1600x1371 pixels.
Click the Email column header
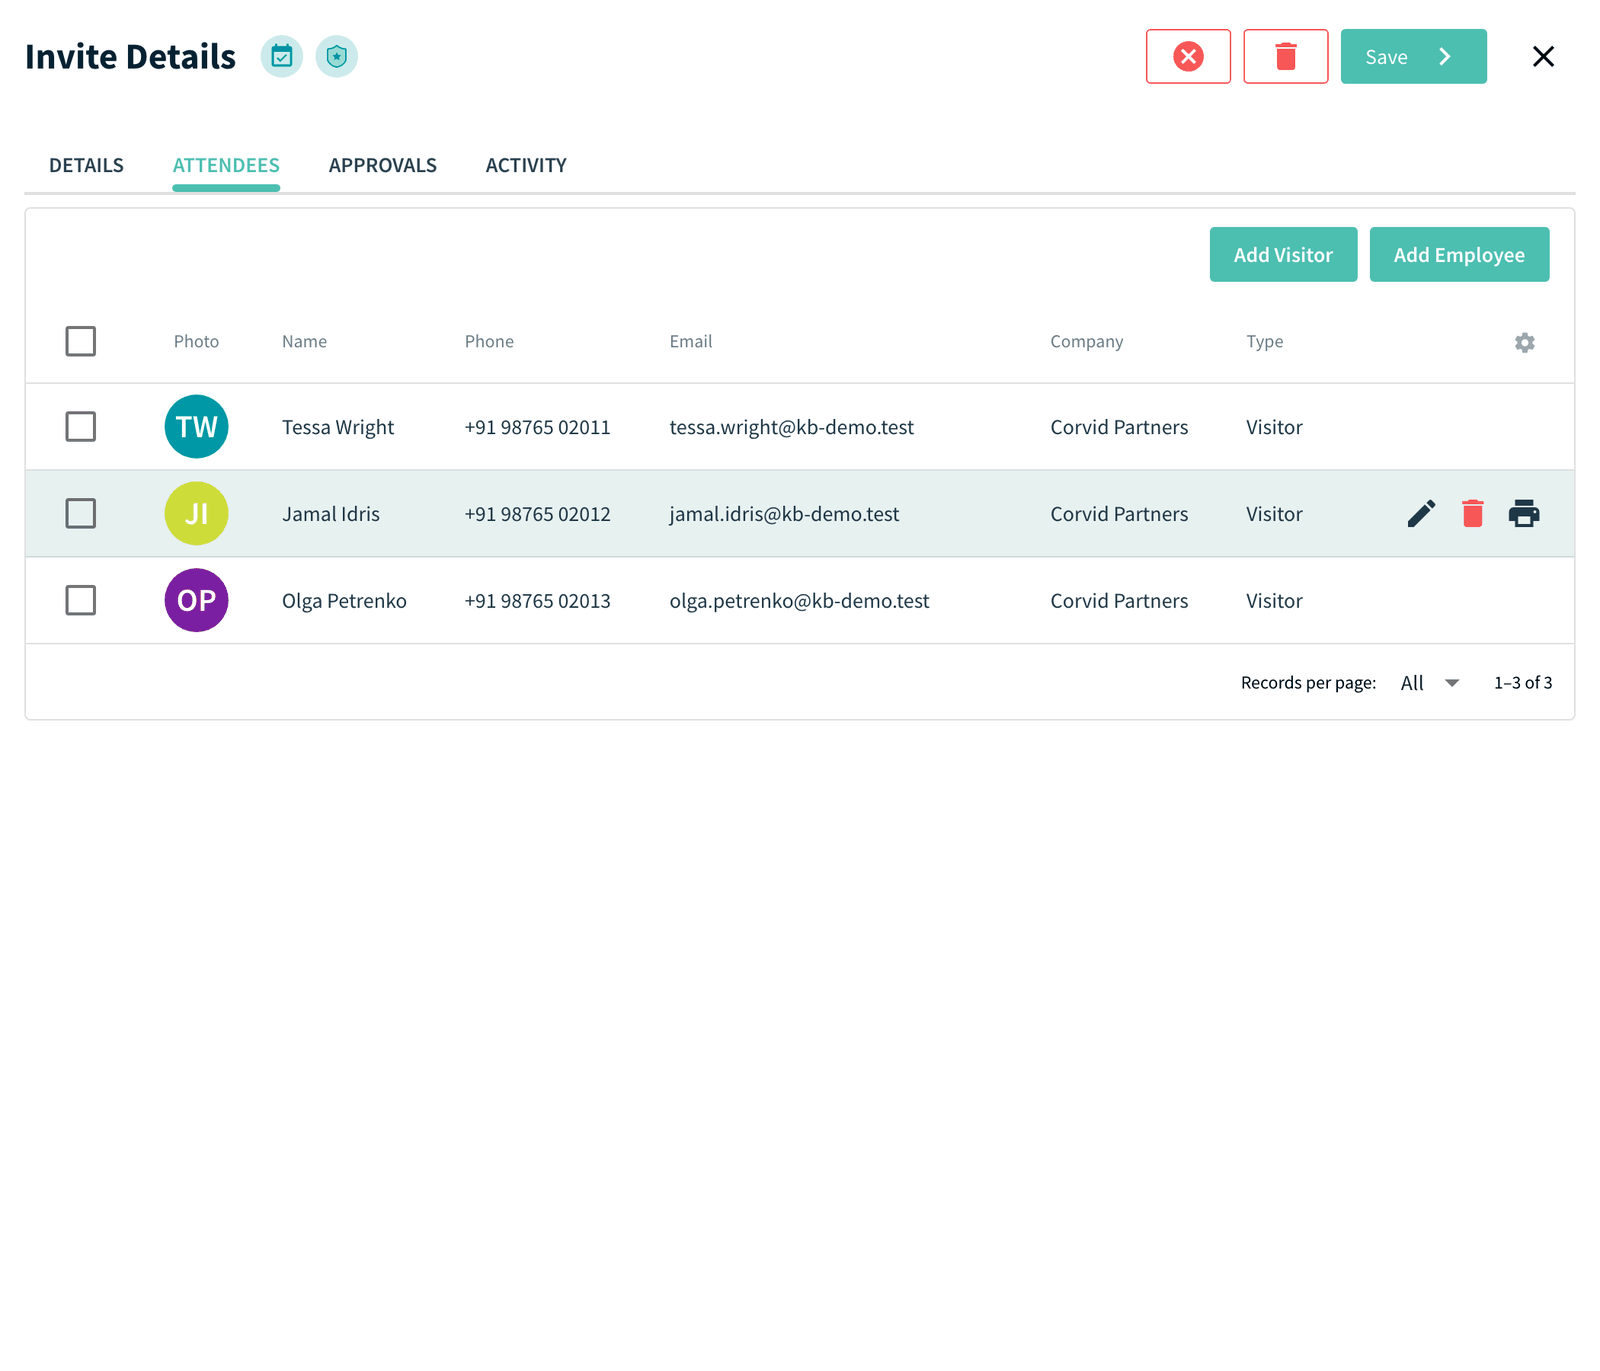pyautogui.click(x=691, y=341)
